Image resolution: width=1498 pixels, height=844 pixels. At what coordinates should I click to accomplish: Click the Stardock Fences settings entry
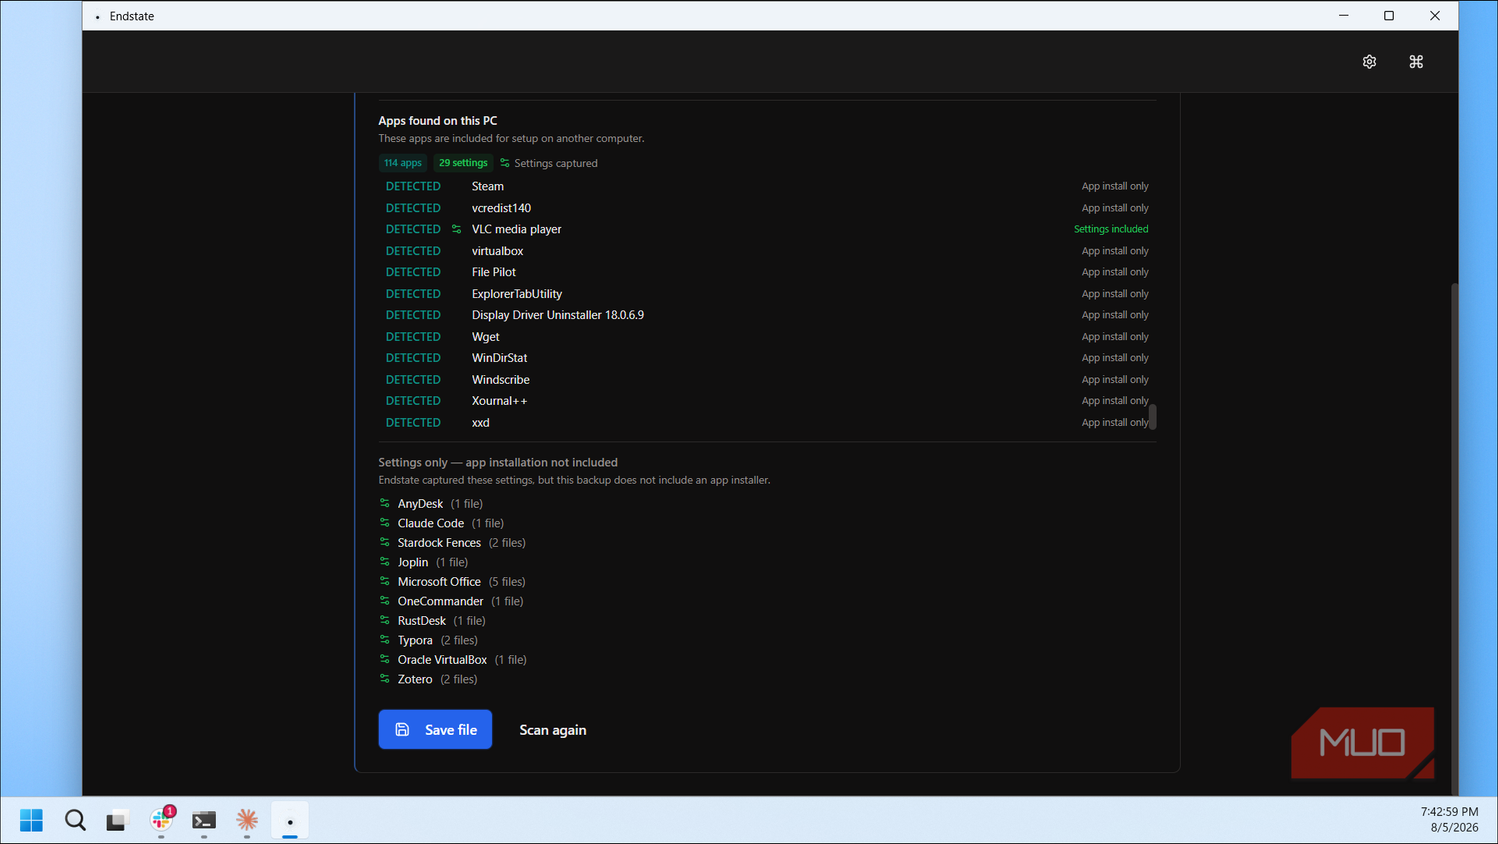click(452, 542)
